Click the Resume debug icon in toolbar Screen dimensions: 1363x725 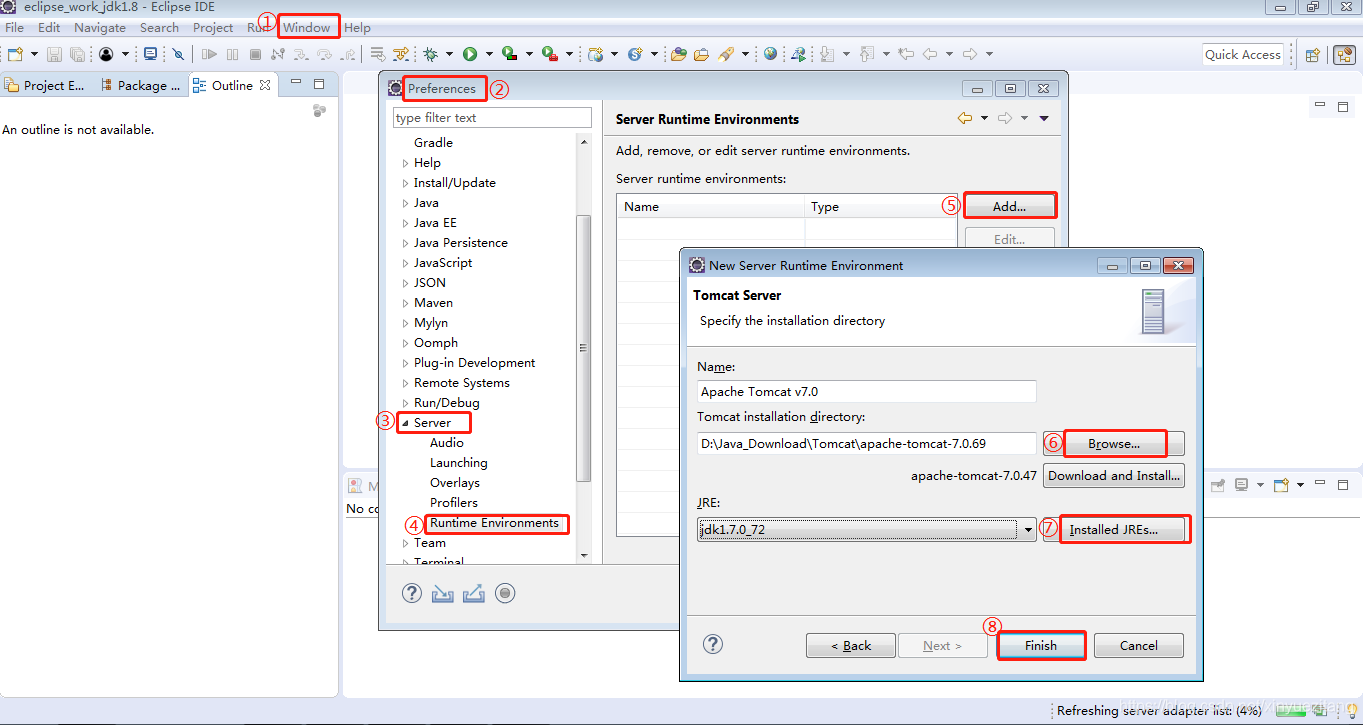coord(209,54)
